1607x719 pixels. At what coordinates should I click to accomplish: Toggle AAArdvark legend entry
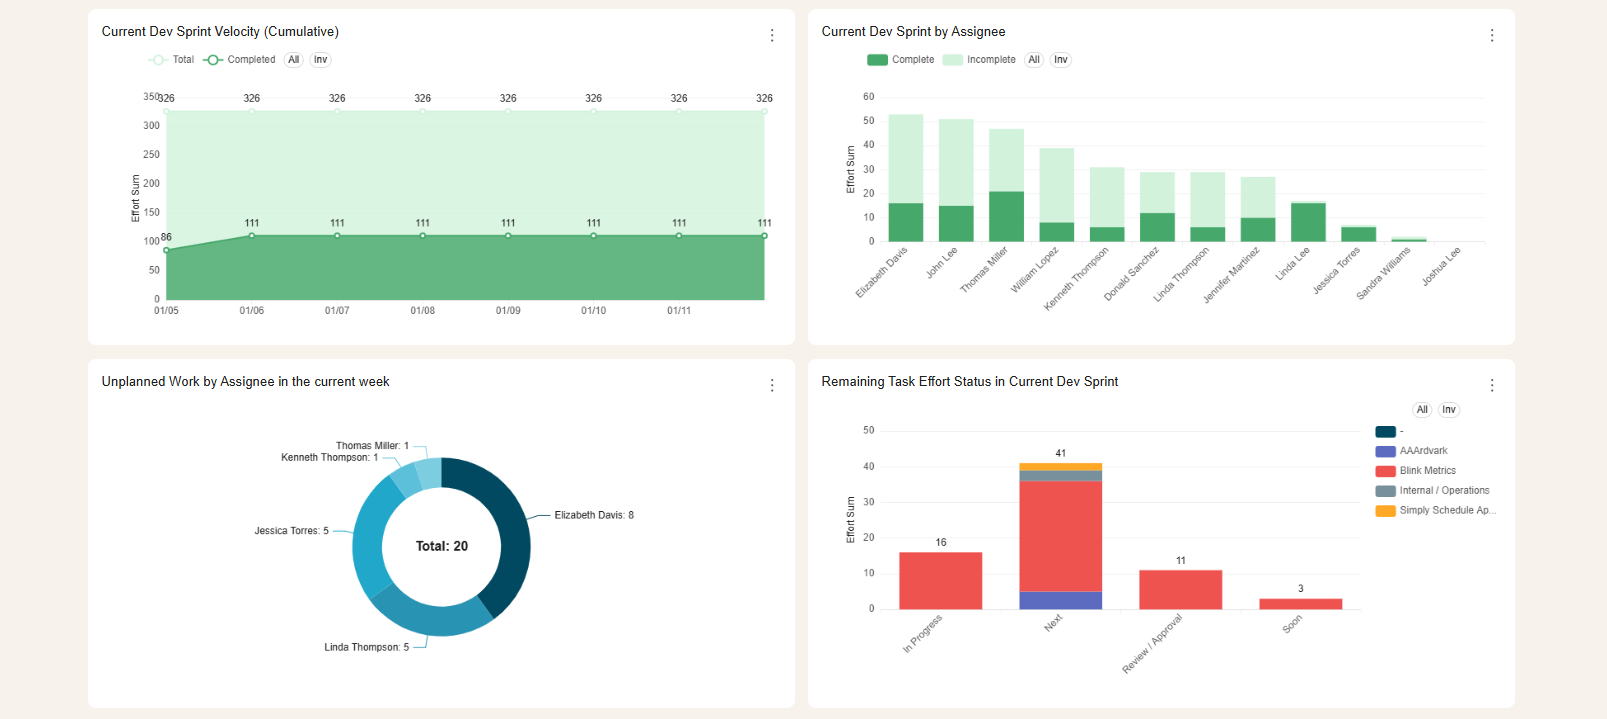(1411, 451)
